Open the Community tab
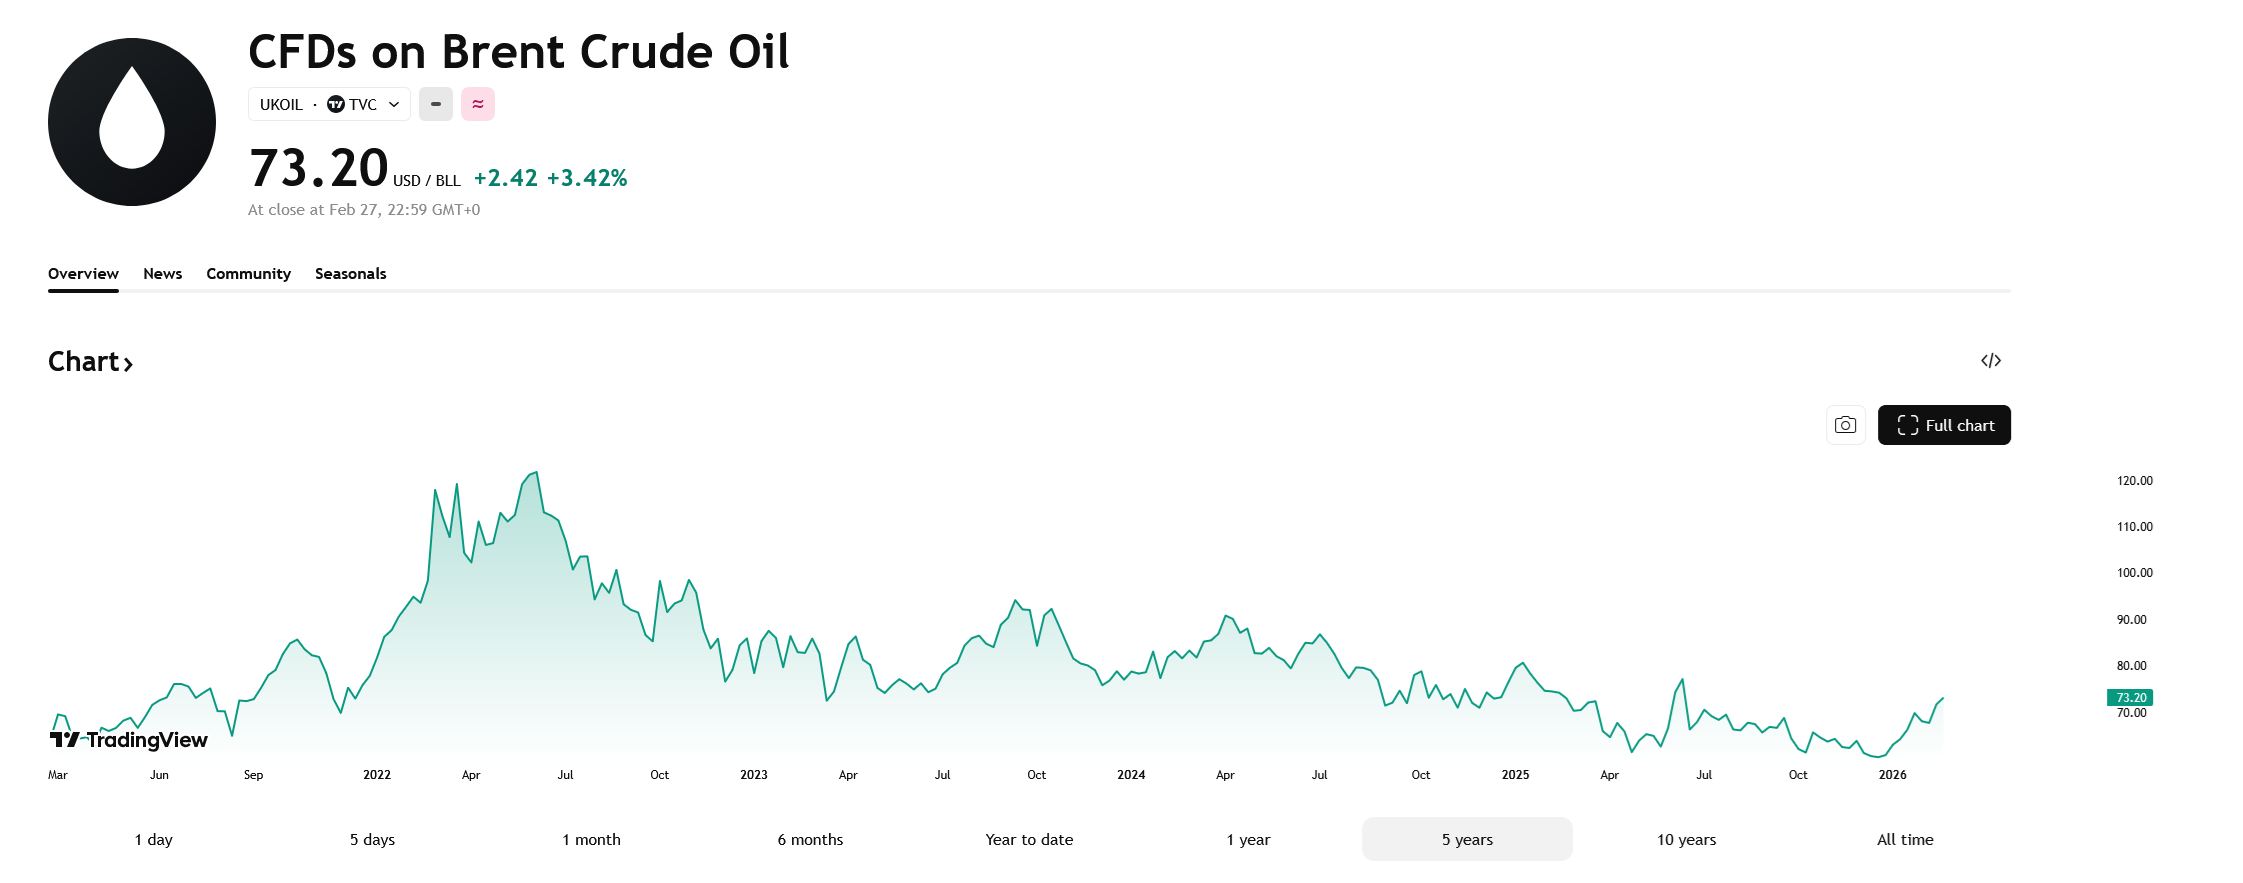 coord(248,274)
